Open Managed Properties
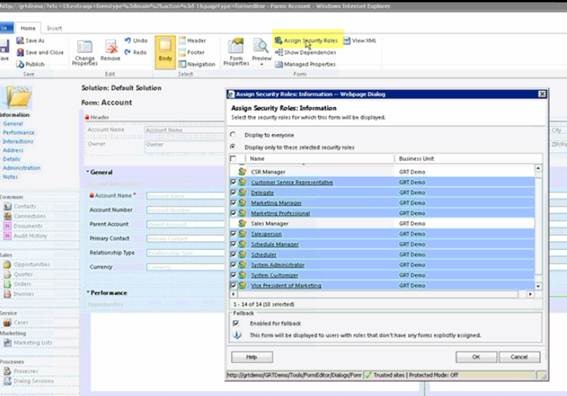This screenshot has width=567, height=396. pos(305,64)
